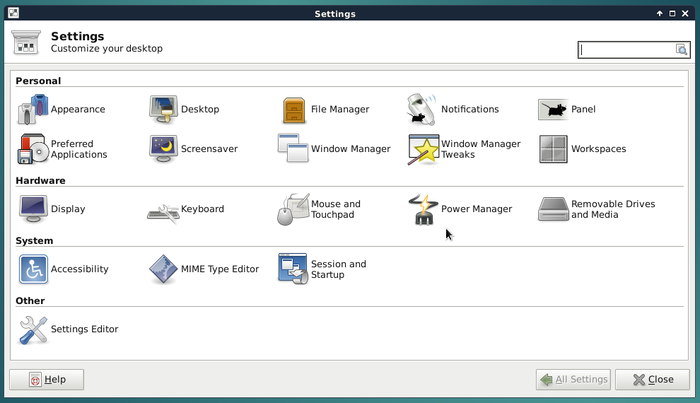700x403 pixels.
Task: Open the Power Manager icon
Action: [x=423, y=209]
